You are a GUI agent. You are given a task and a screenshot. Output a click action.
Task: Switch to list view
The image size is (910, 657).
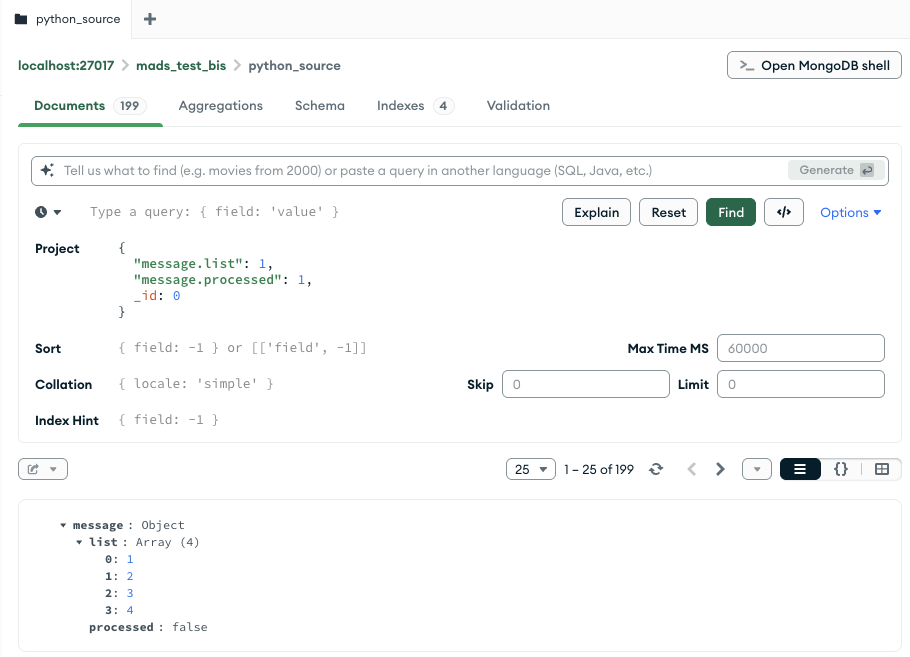800,469
